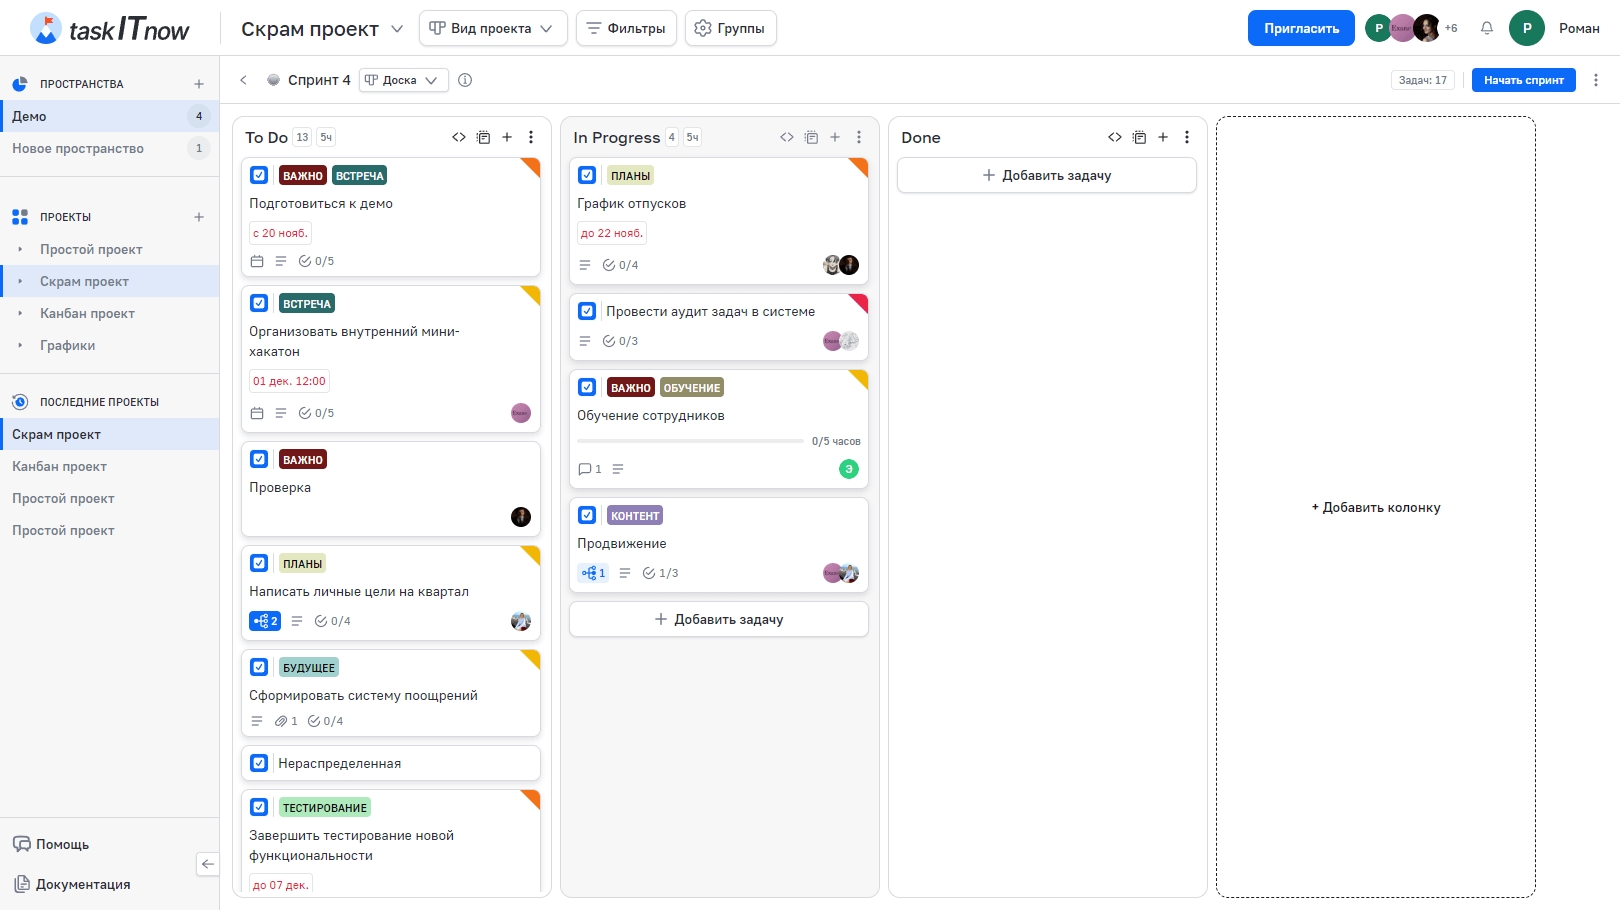Open the 'Доска' view dropdown
The height and width of the screenshot is (910, 1620).
(x=404, y=80)
